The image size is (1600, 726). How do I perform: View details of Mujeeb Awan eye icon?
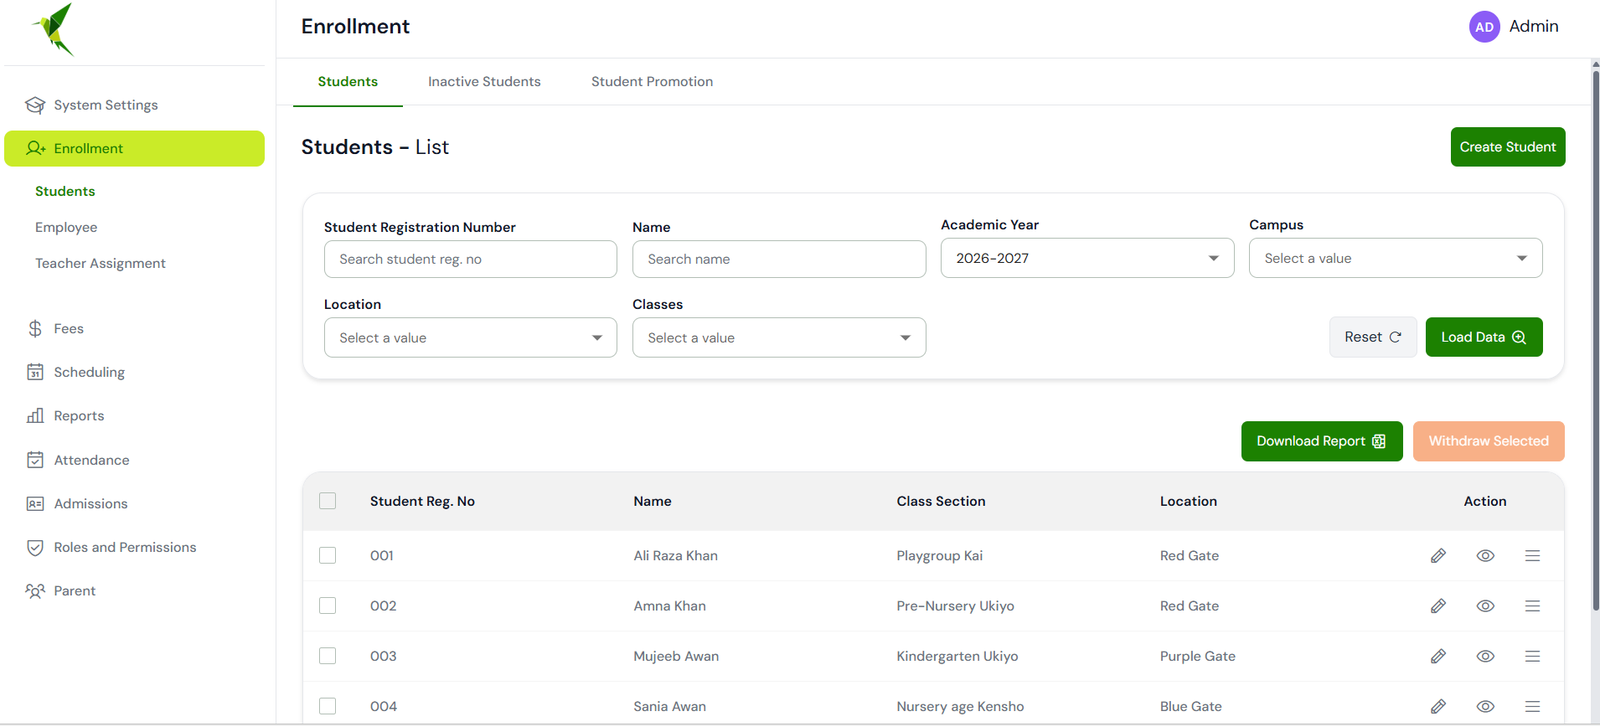pyautogui.click(x=1485, y=656)
